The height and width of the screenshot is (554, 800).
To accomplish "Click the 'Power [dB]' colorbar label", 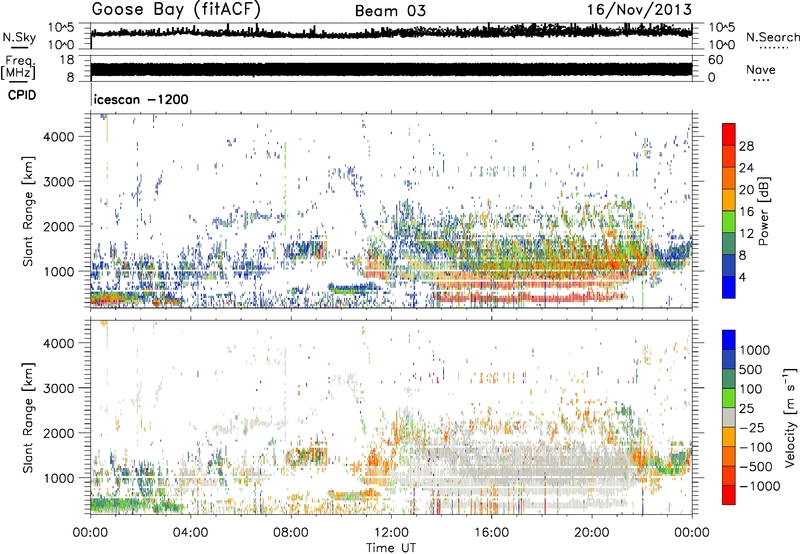I will (x=763, y=211).
